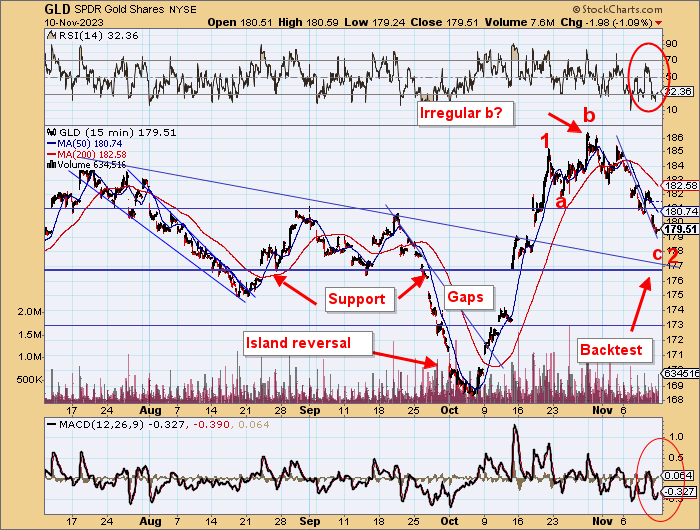700x530 pixels.
Task: Select the 'SPDR Gold Shares' title text
Action: coord(120,9)
